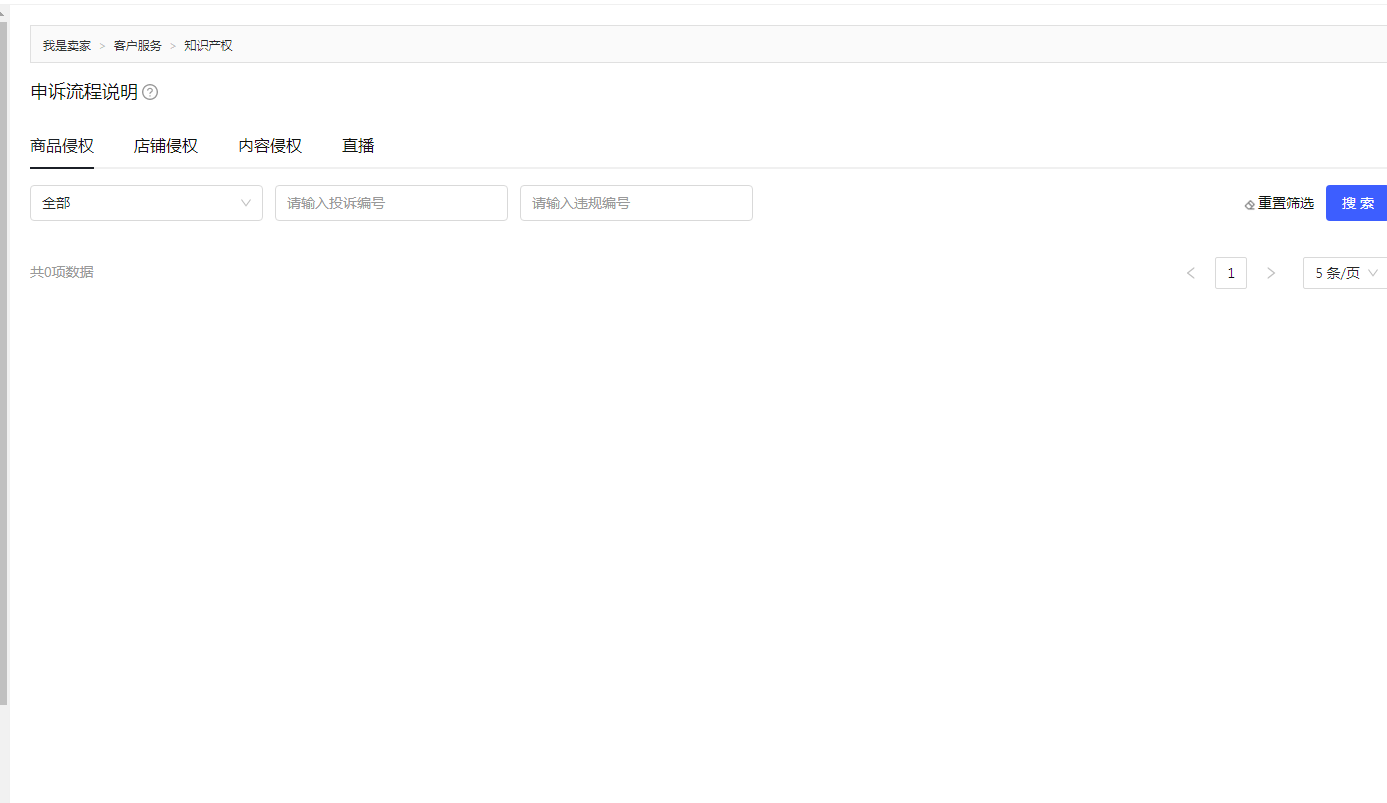Click 知识产权 breadcrumb item
The height and width of the screenshot is (803, 1387).
[x=208, y=46]
